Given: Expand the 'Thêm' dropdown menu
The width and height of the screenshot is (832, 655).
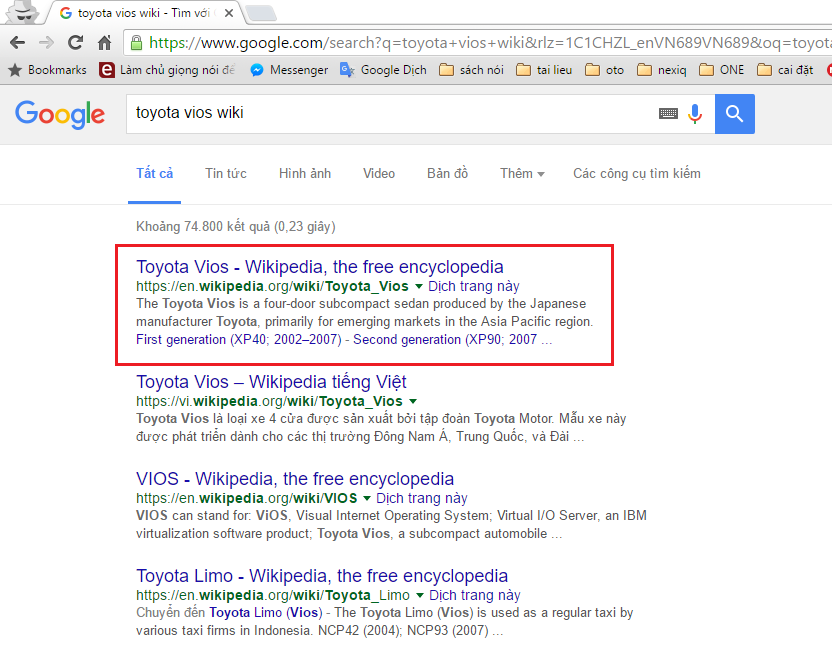Looking at the screenshot, I should [x=522, y=174].
